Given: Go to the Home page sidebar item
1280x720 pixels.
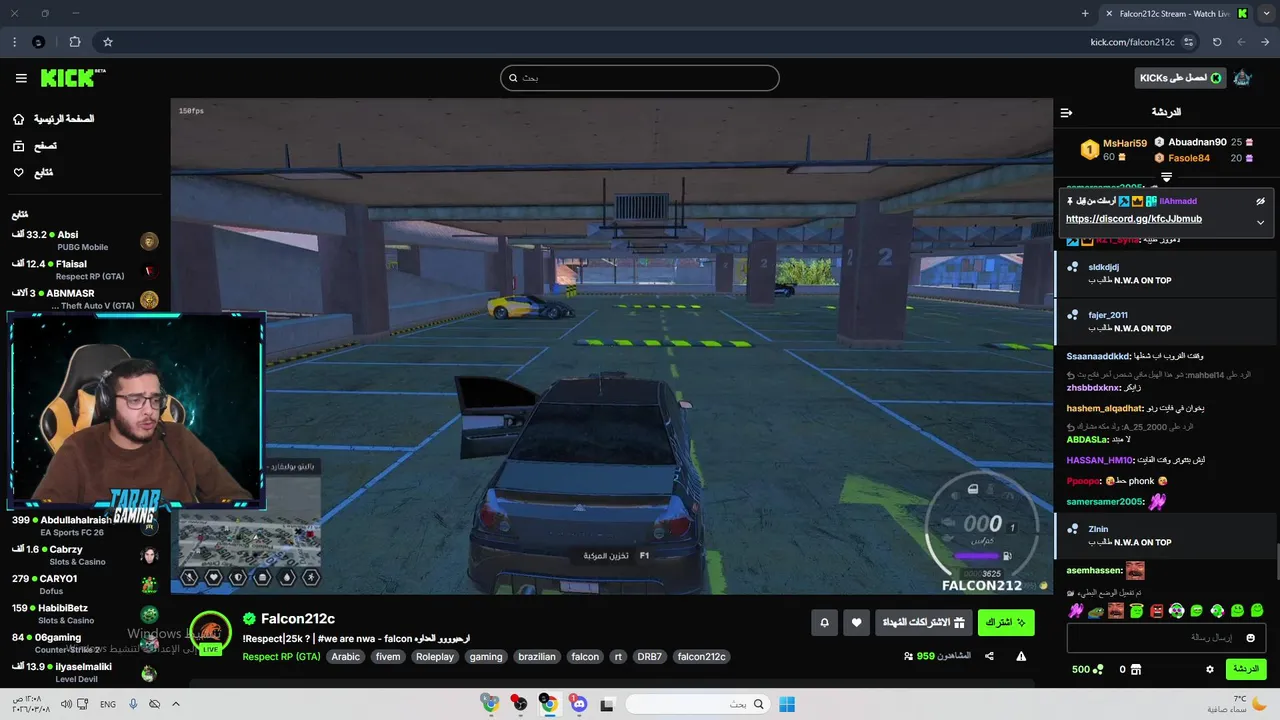Looking at the screenshot, I should [x=53, y=119].
